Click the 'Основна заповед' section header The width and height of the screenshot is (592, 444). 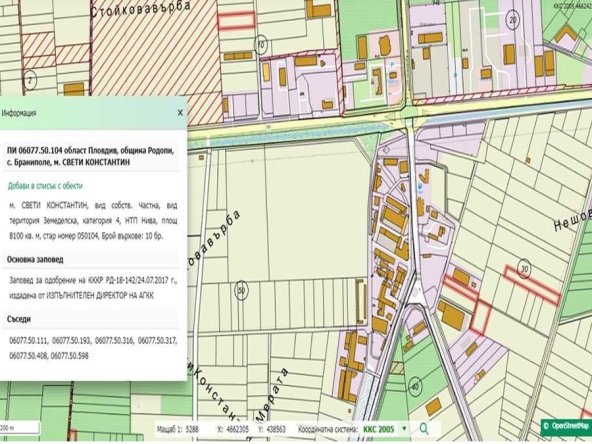(35, 260)
